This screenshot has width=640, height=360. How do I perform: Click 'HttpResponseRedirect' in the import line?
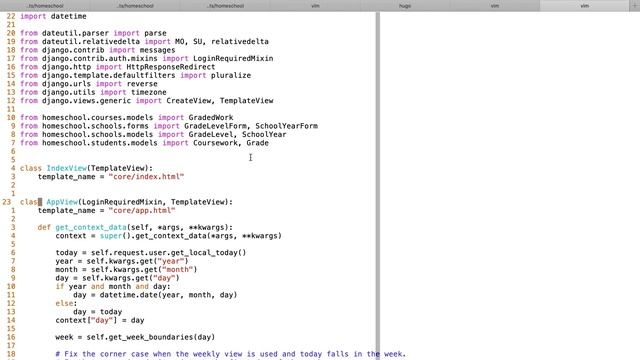click(171, 67)
